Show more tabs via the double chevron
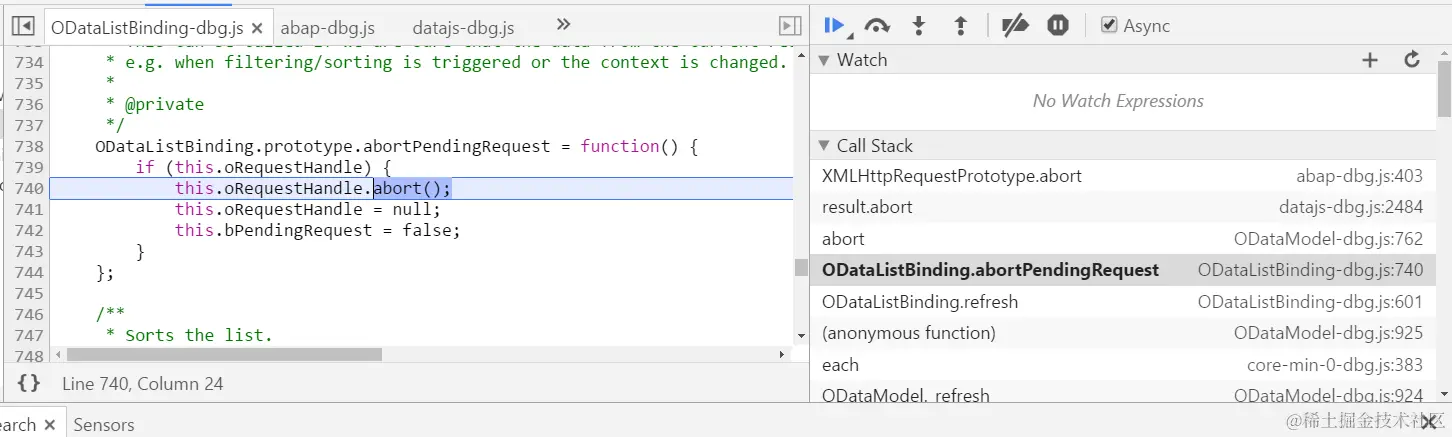Viewport: 1452px width, 437px height. pyautogui.click(x=563, y=25)
